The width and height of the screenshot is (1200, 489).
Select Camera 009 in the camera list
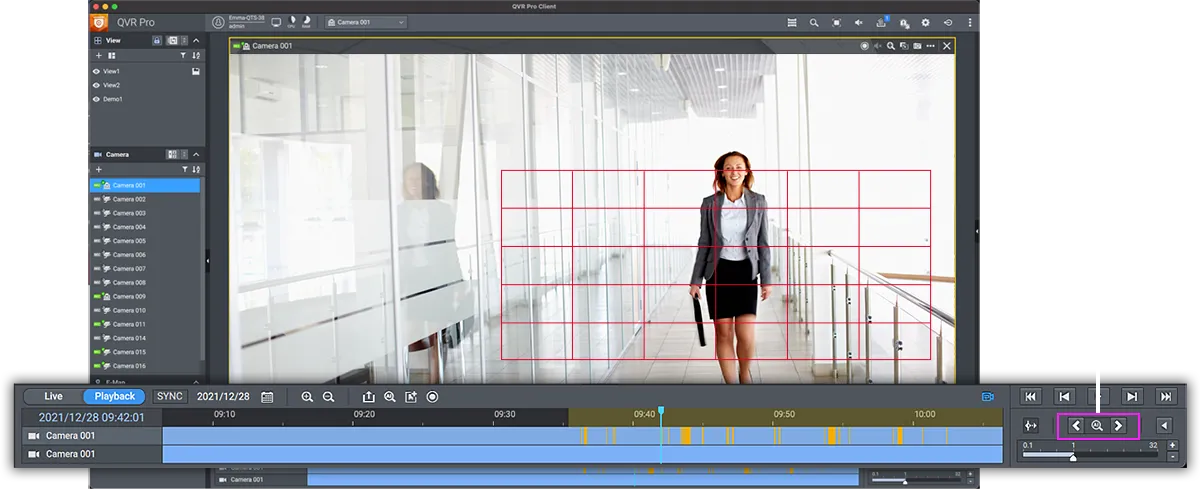[128, 297]
